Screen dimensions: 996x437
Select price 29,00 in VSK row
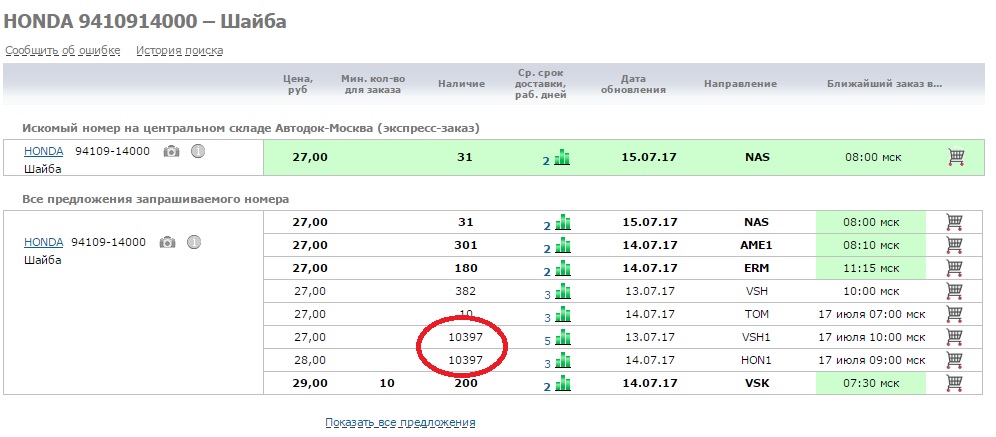pyautogui.click(x=310, y=384)
